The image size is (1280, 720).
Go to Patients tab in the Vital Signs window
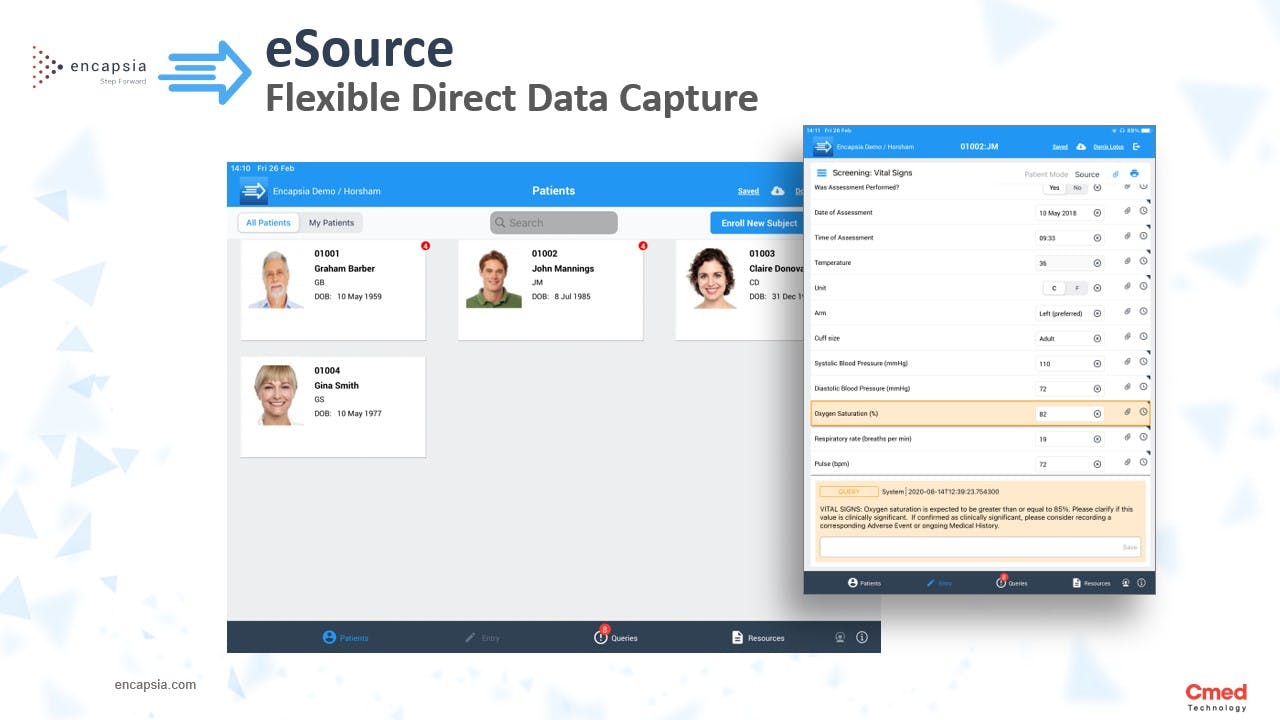pos(864,583)
